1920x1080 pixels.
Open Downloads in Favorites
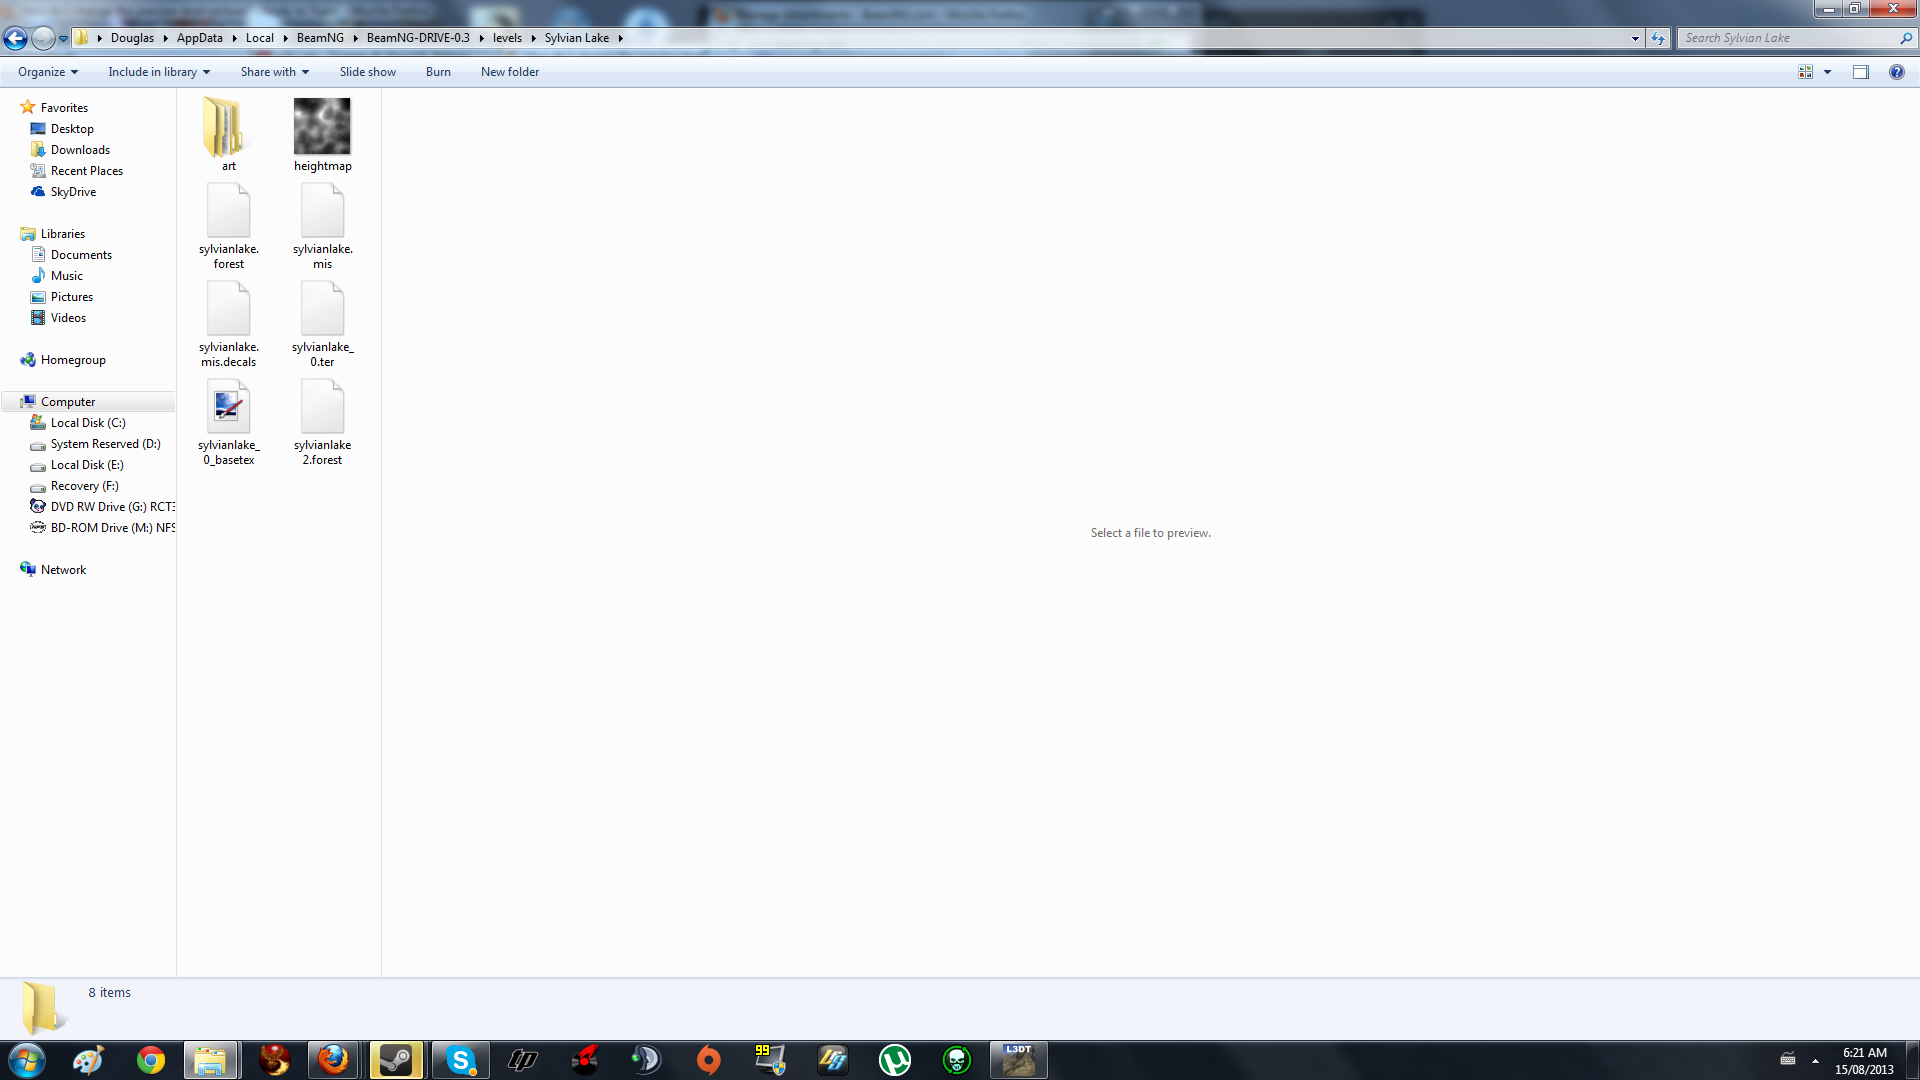point(80,150)
